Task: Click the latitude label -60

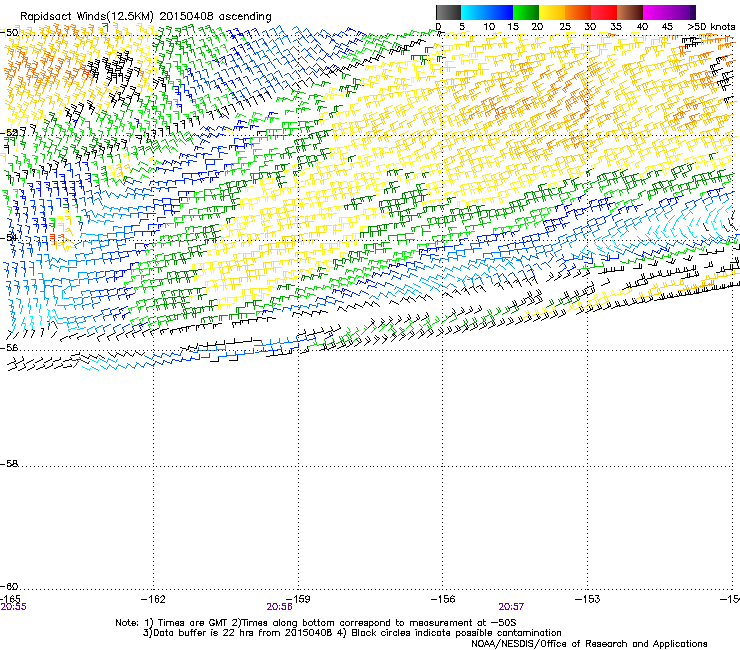Action: [x=9, y=586]
